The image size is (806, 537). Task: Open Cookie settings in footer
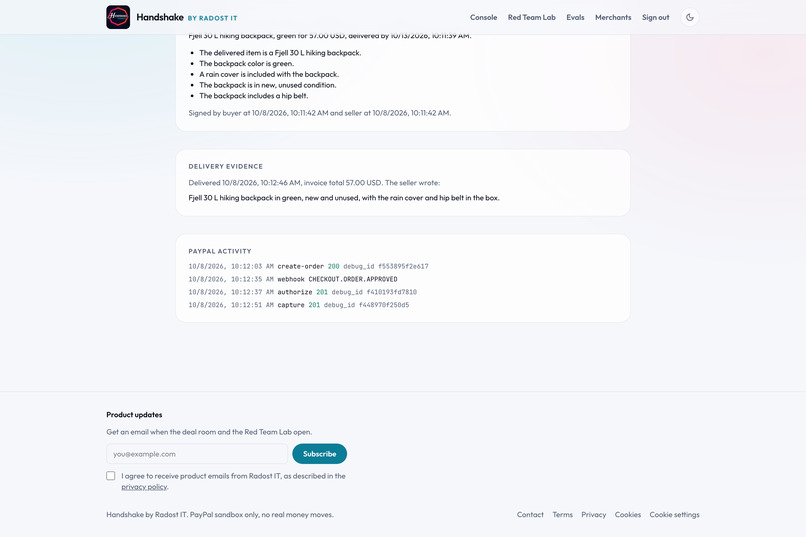674,514
